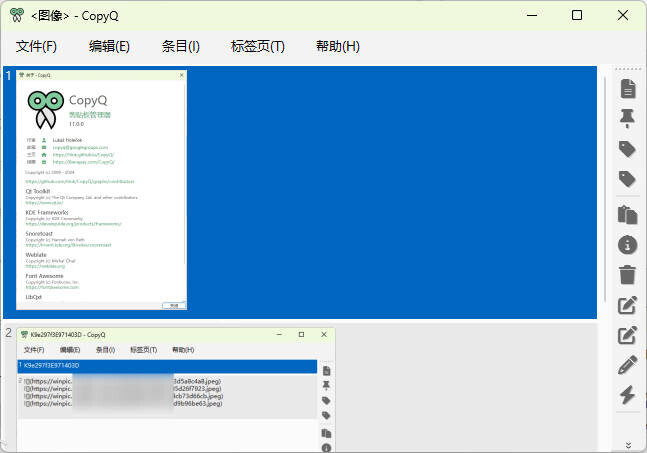Open the 帮助(H) menu

(337, 46)
